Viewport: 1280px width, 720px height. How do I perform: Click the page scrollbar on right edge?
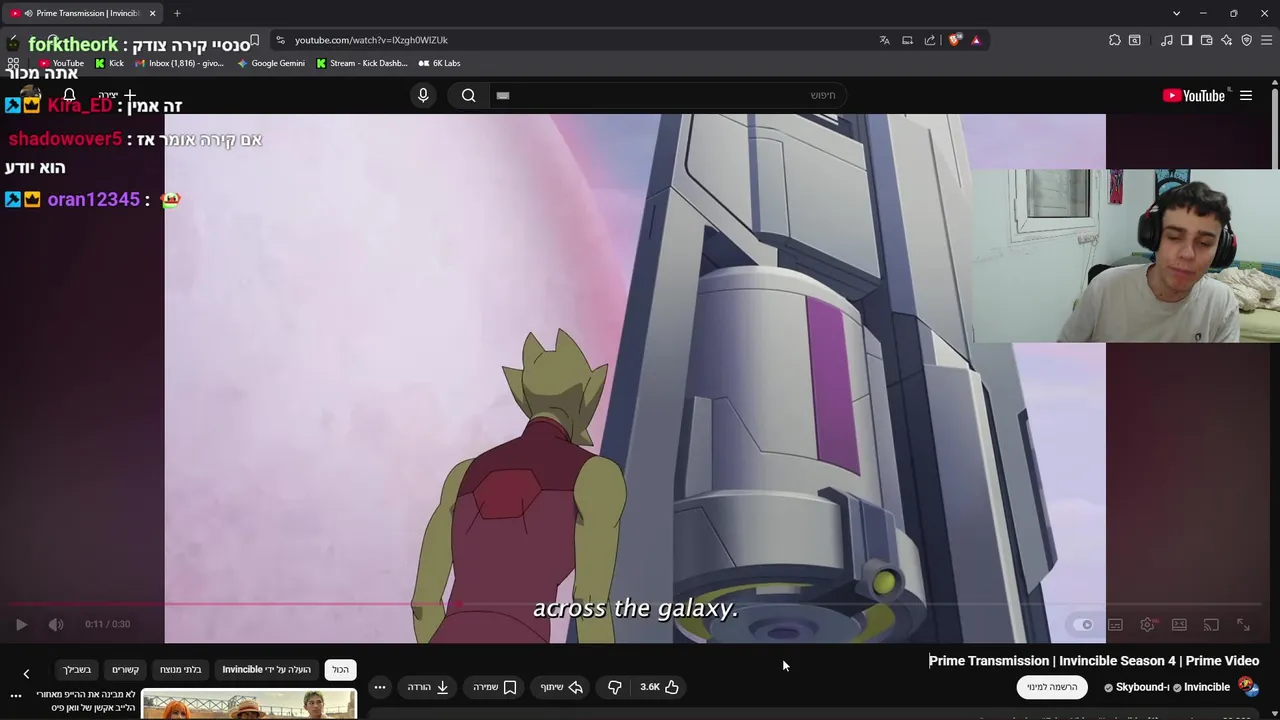[1275, 130]
